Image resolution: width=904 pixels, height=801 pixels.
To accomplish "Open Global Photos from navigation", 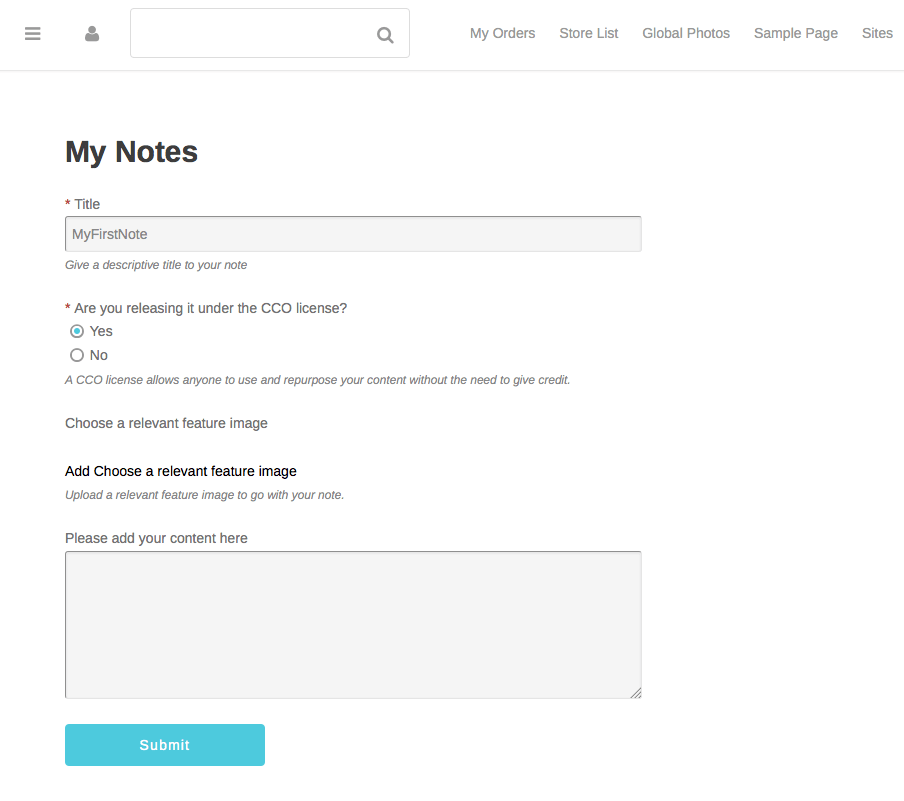I will pos(685,33).
